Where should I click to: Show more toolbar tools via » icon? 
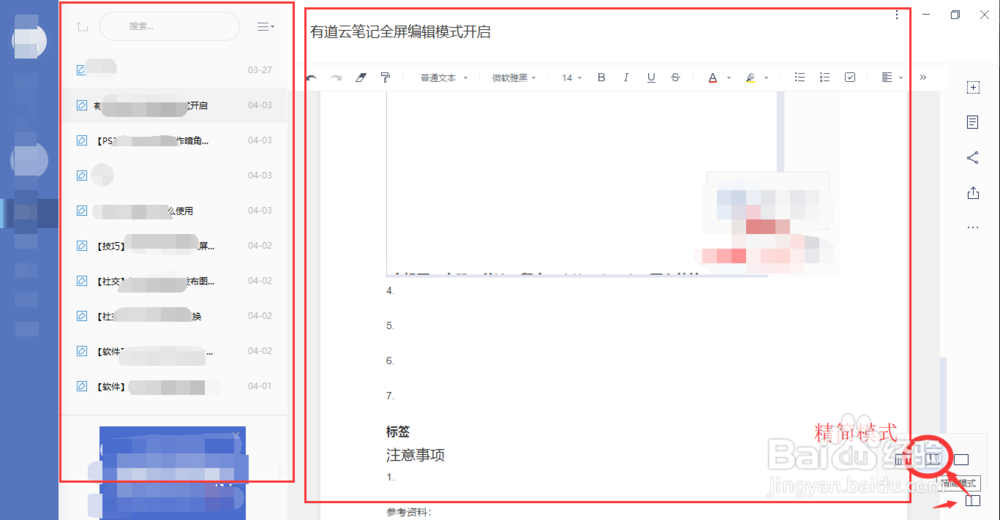[923, 77]
